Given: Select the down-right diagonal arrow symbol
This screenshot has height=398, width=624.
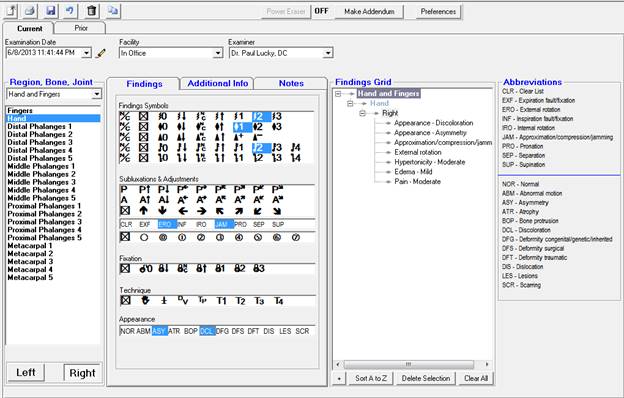Looking at the screenshot, I should pos(277,211).
